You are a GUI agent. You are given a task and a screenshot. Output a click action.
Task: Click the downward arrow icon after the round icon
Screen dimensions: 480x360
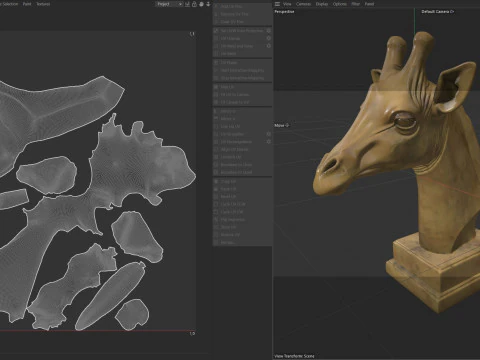208,4
